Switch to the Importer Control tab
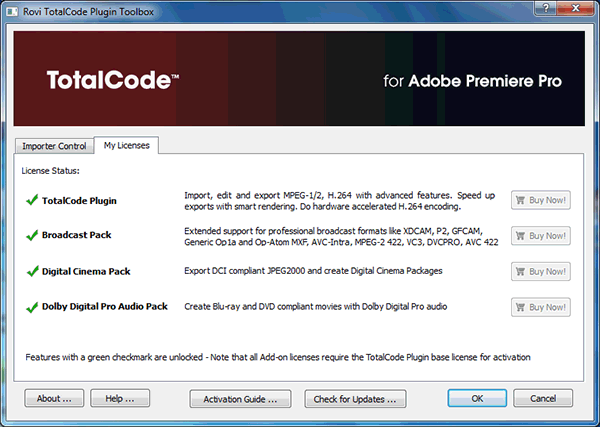The width and height of the screenshot is (600, 427). pos(54,146)
